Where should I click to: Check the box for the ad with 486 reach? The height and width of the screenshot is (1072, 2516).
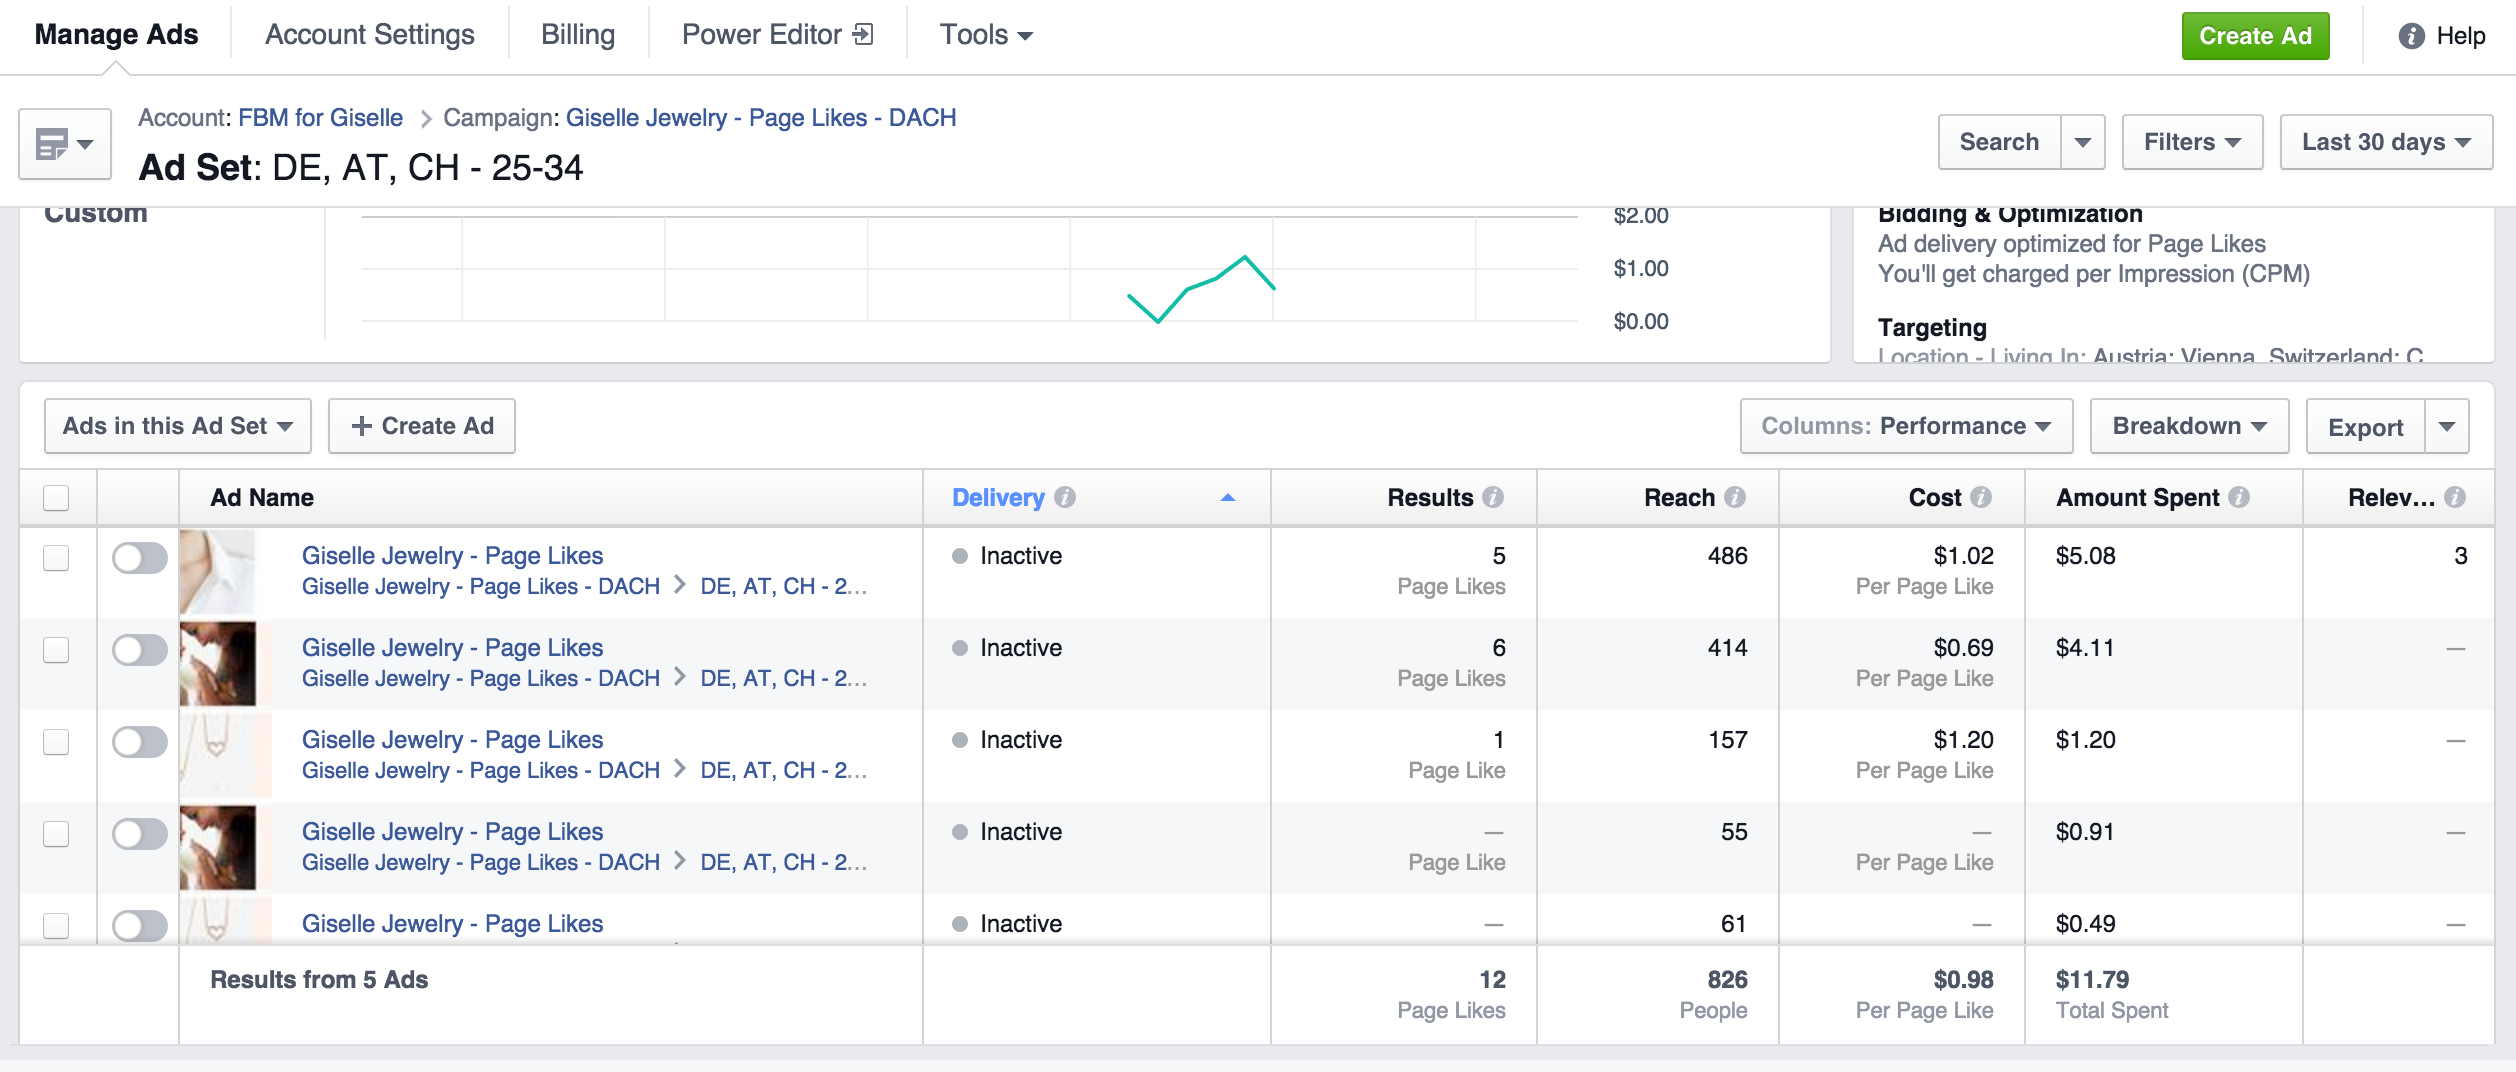(56, 558)
